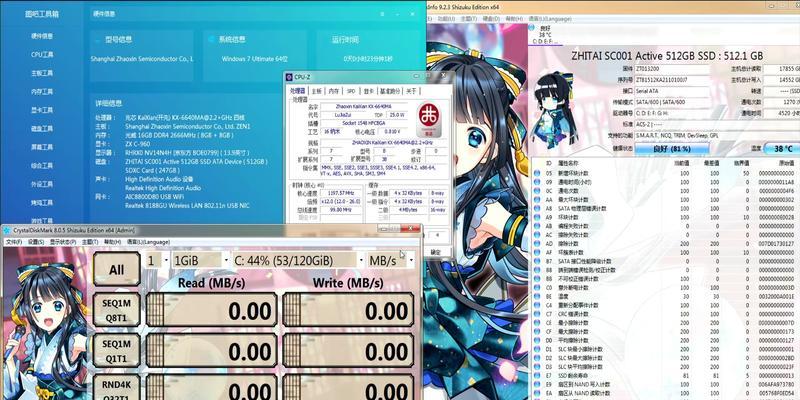Click the serial number field in CrystalDiskInfo
Screen dimensions: 800x400
coord(671,80)
